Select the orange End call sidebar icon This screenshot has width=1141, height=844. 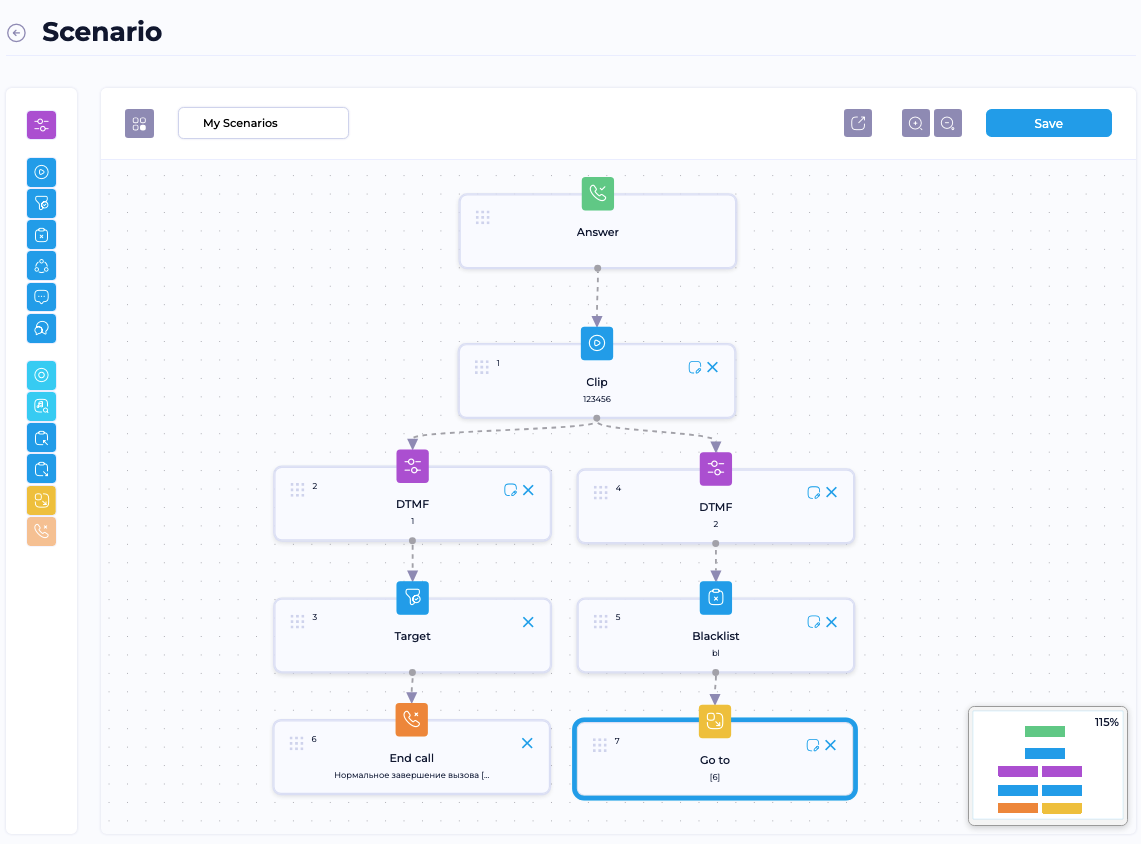point(41,531)
